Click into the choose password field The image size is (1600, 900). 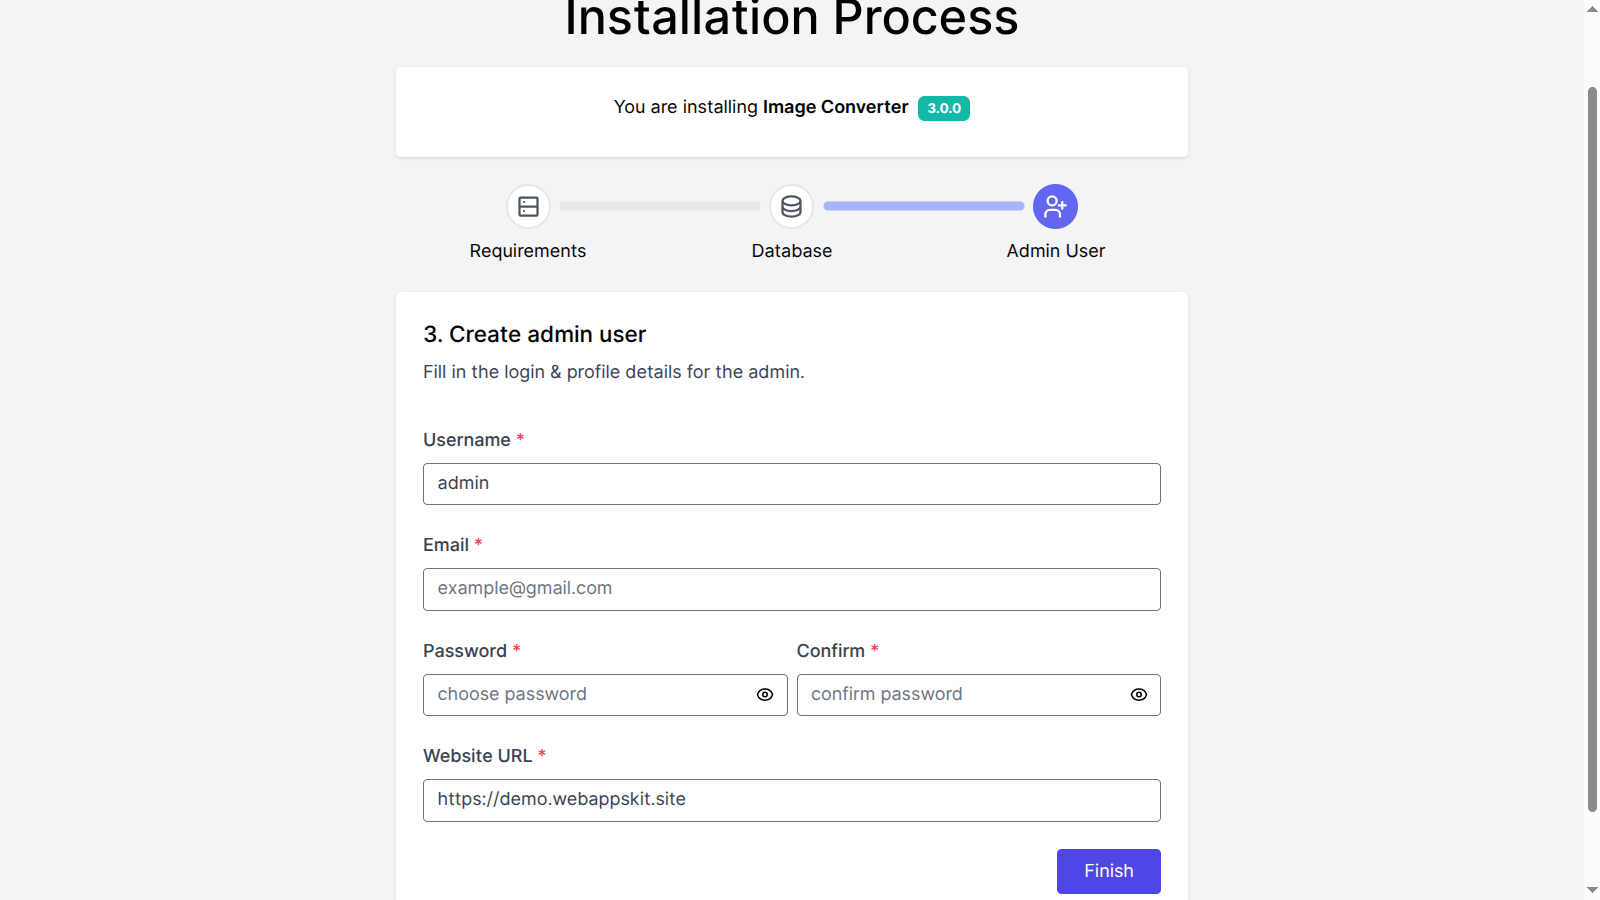tap(585, 695)
